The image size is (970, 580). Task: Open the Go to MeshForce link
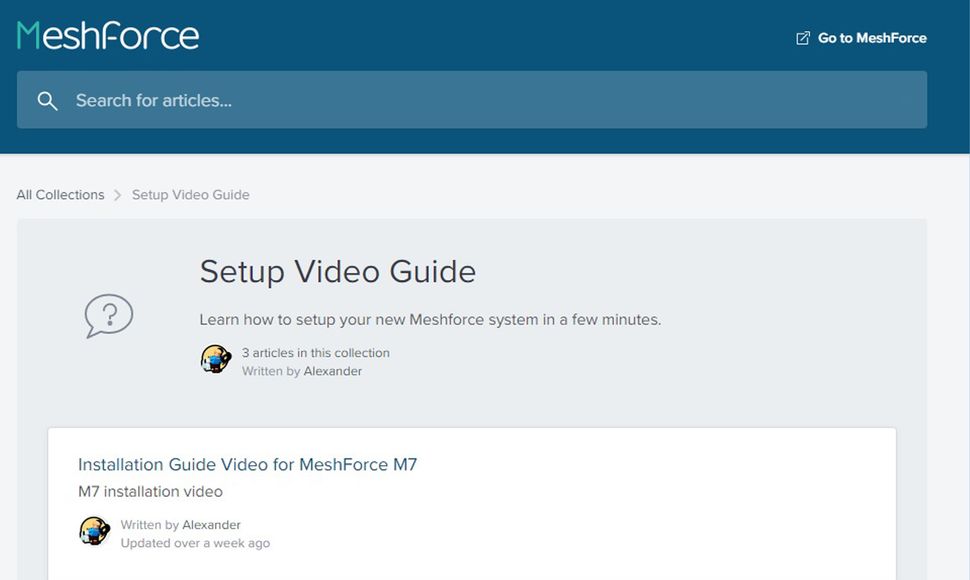861,38
